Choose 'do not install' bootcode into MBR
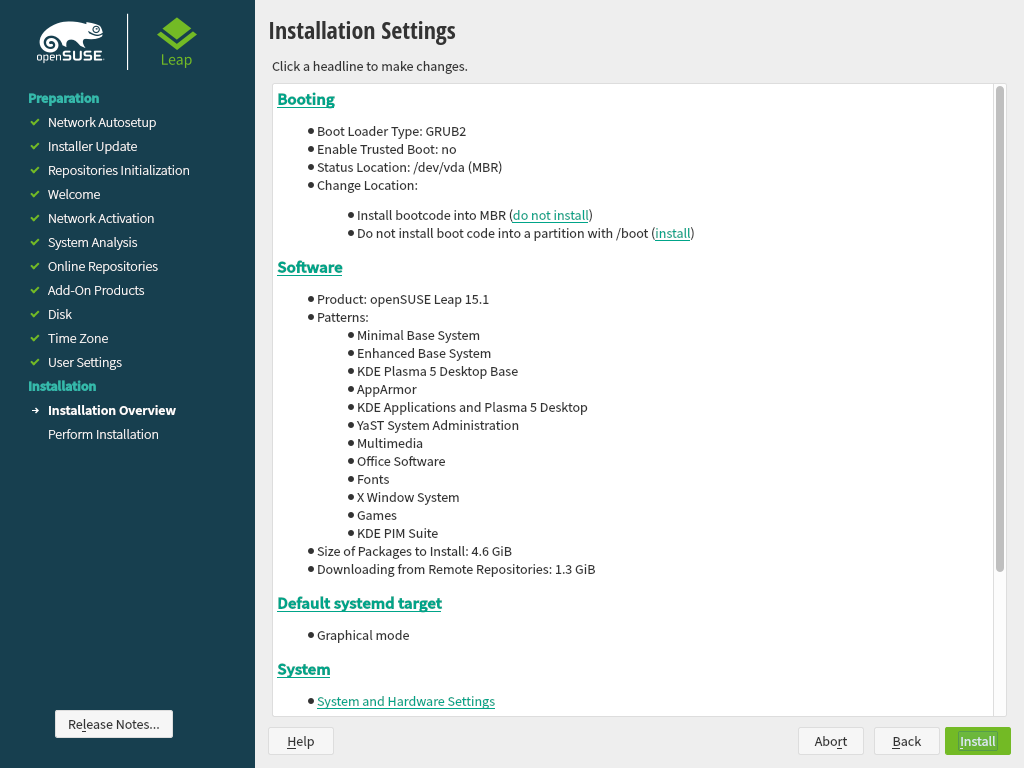Image resolution: width=1024 pixels, height=768 pixels. pyautogui.click(x=551, y=216)
